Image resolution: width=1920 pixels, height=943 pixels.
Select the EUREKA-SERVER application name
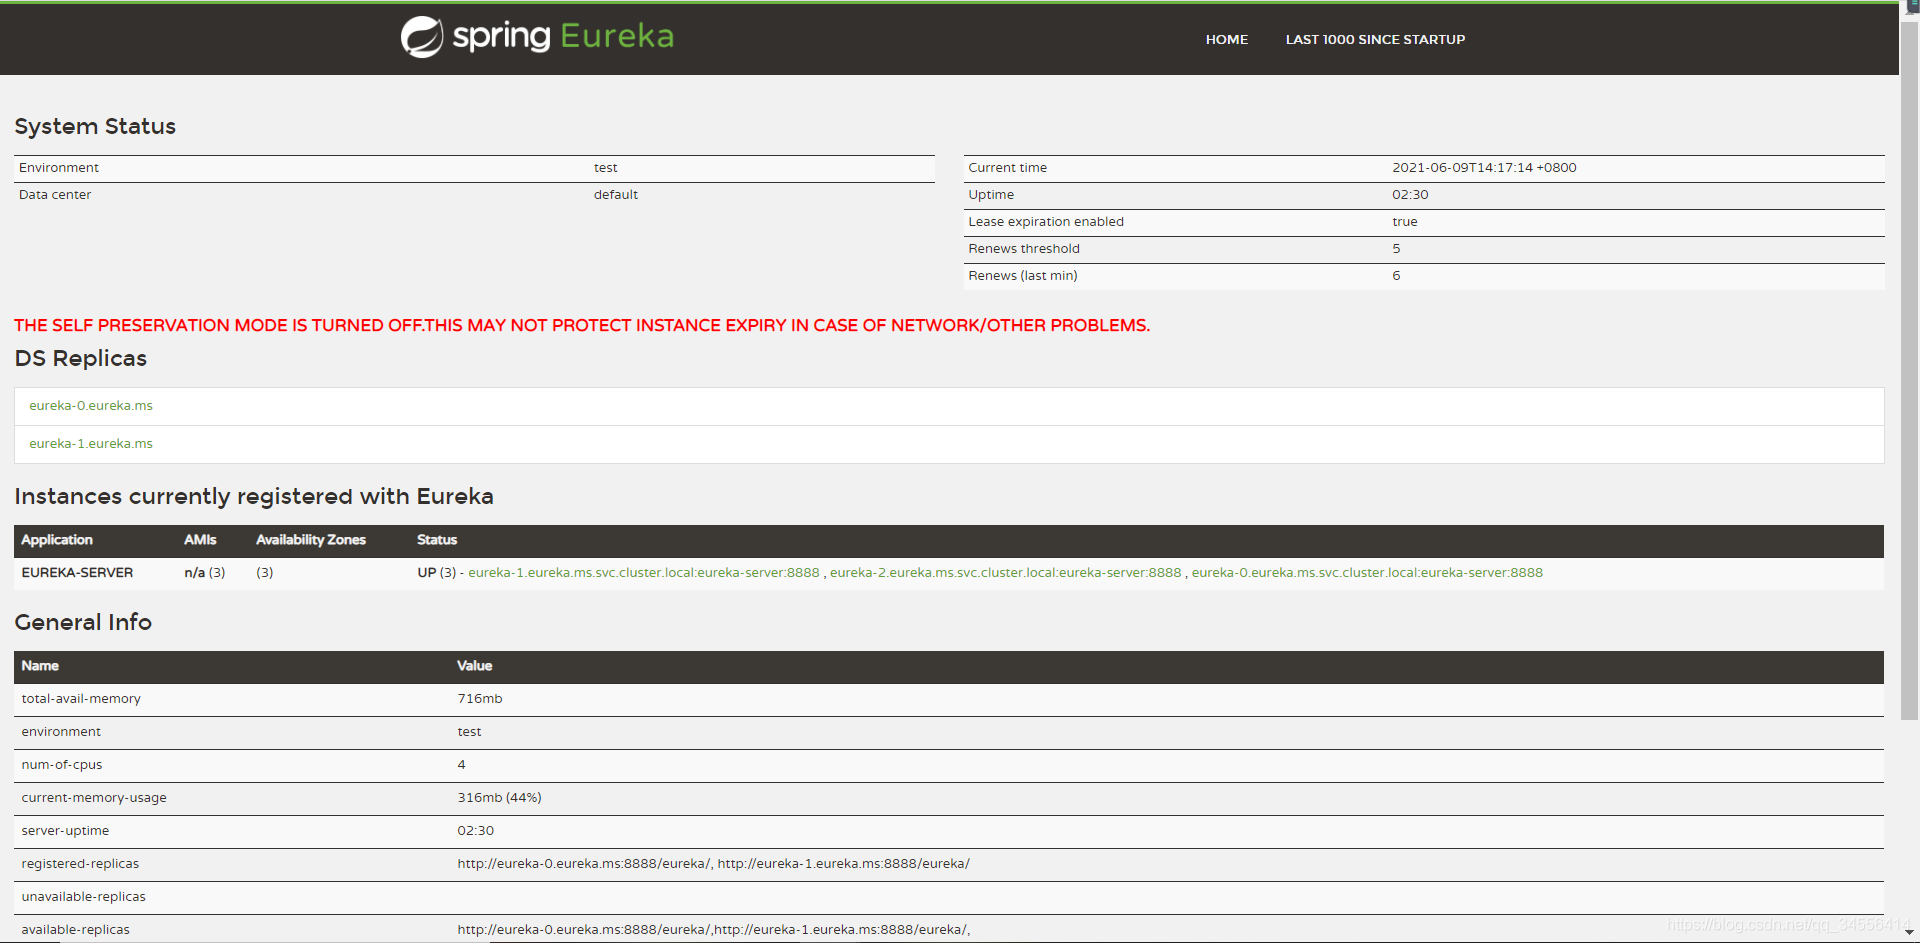[77, 573]
